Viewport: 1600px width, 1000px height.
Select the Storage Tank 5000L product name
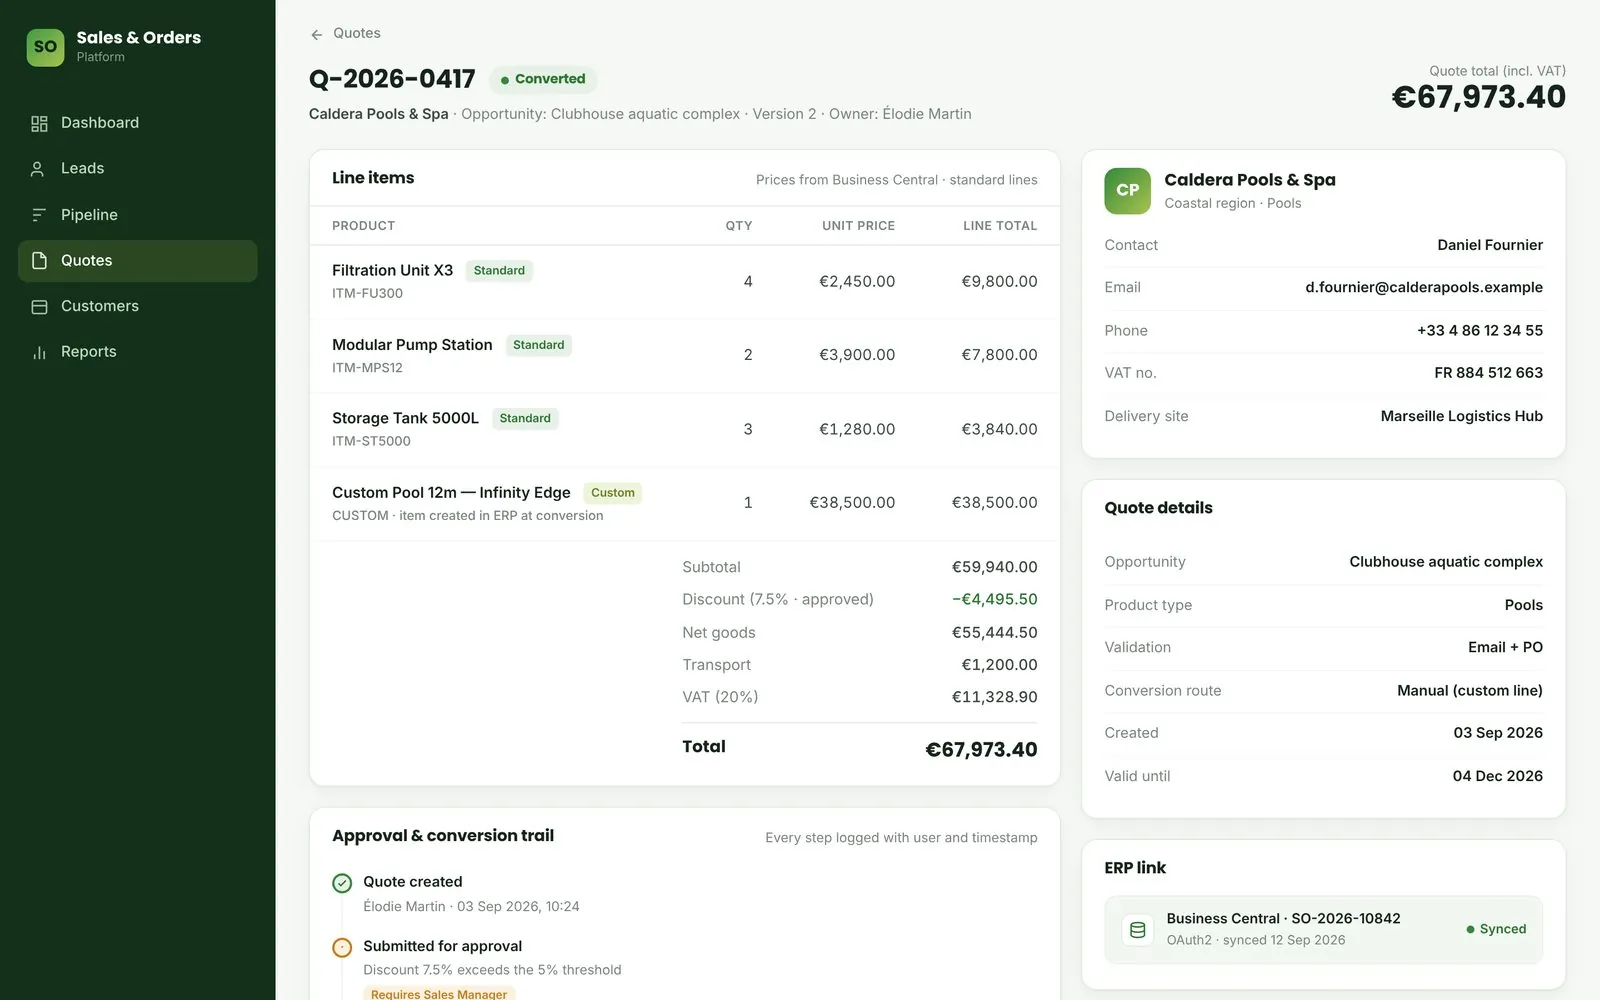tap(405, 418)
